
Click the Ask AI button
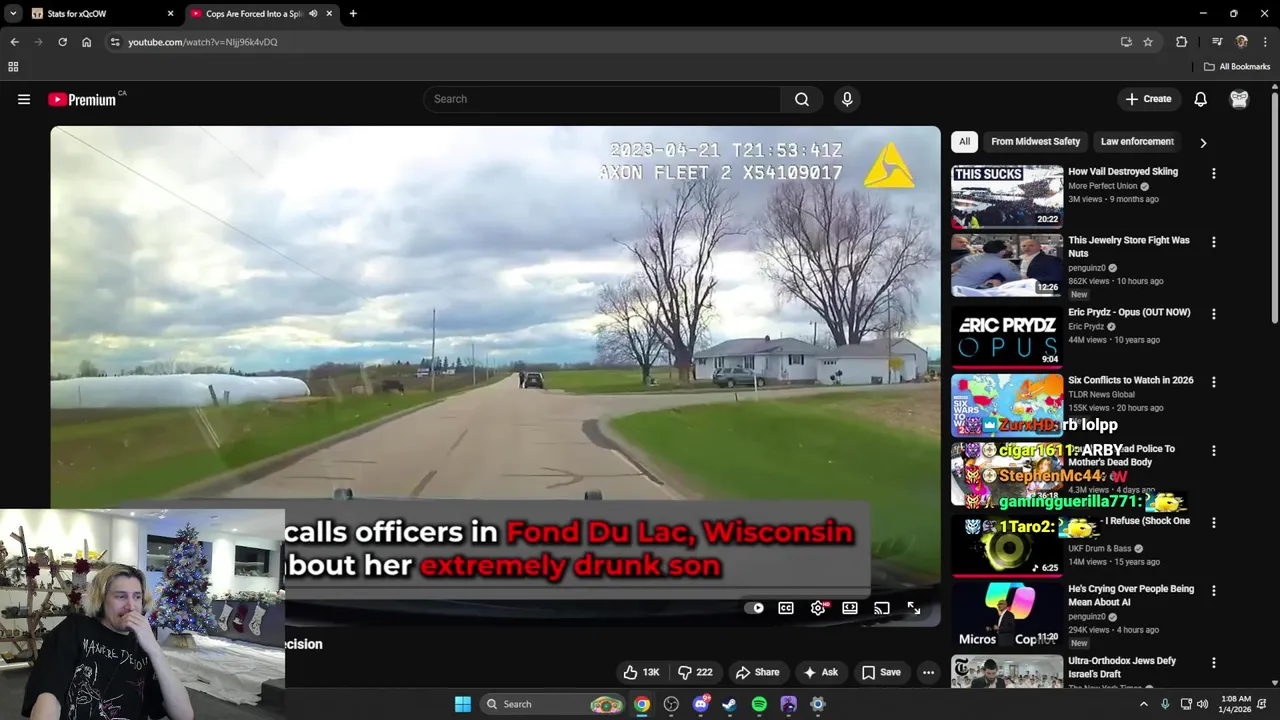tap(820, 672)
